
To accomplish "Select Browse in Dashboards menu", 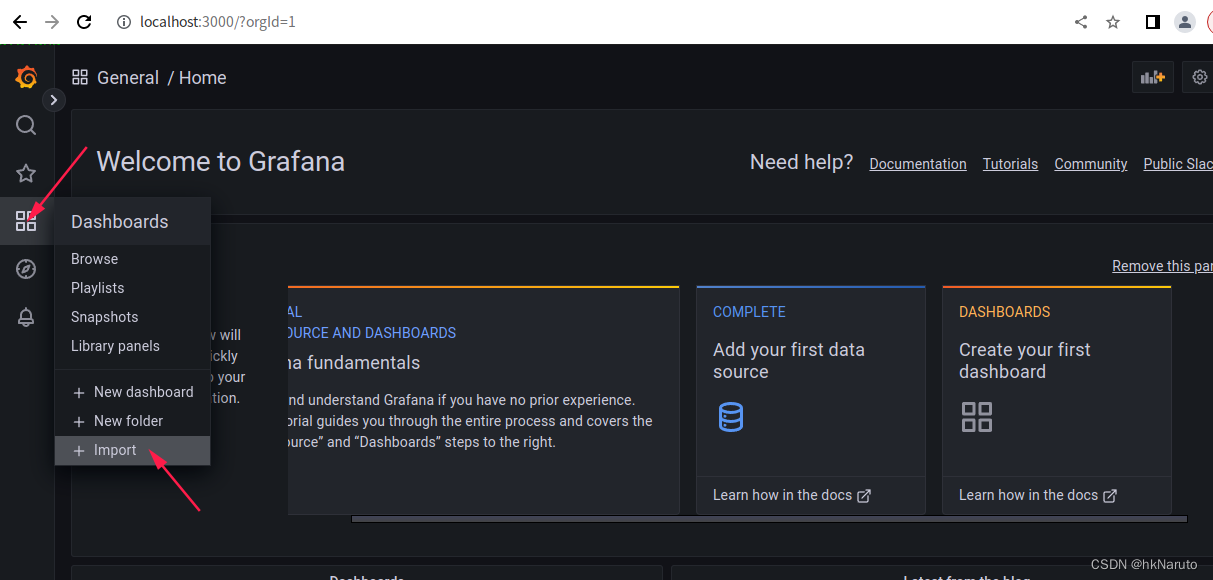I will point(94,259).
